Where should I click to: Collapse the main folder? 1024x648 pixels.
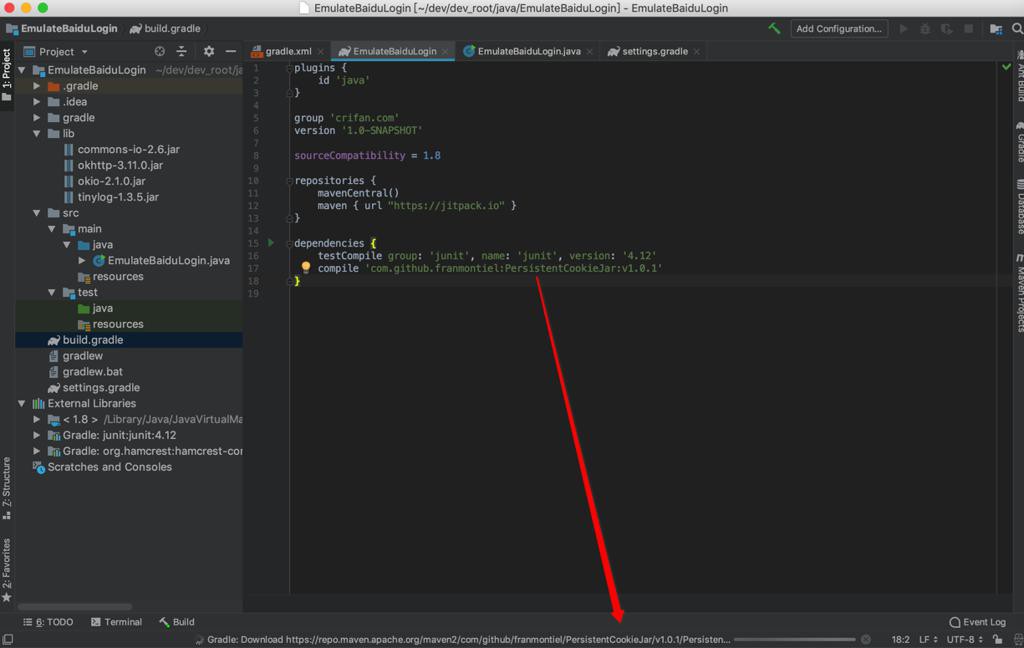(x=52, y=229)
